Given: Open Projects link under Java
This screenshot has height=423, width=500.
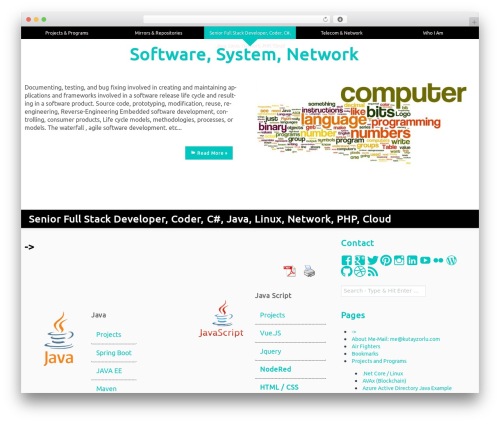Looking at the screenshot, I should coord(109,334).
